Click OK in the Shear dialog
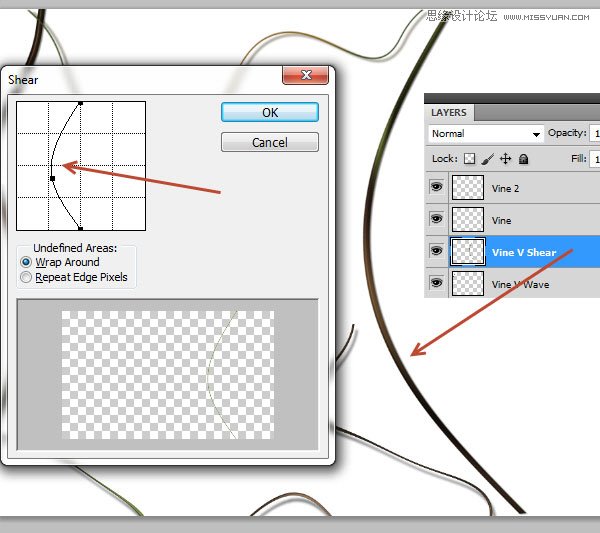Image resolution: width=600 pixels, height=533 pixels. click(270, 112)
